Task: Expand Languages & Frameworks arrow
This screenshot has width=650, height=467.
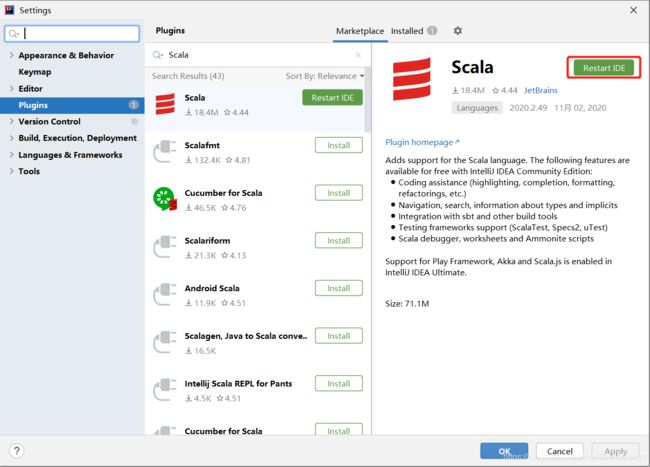Action: click(x=11, y=155)
